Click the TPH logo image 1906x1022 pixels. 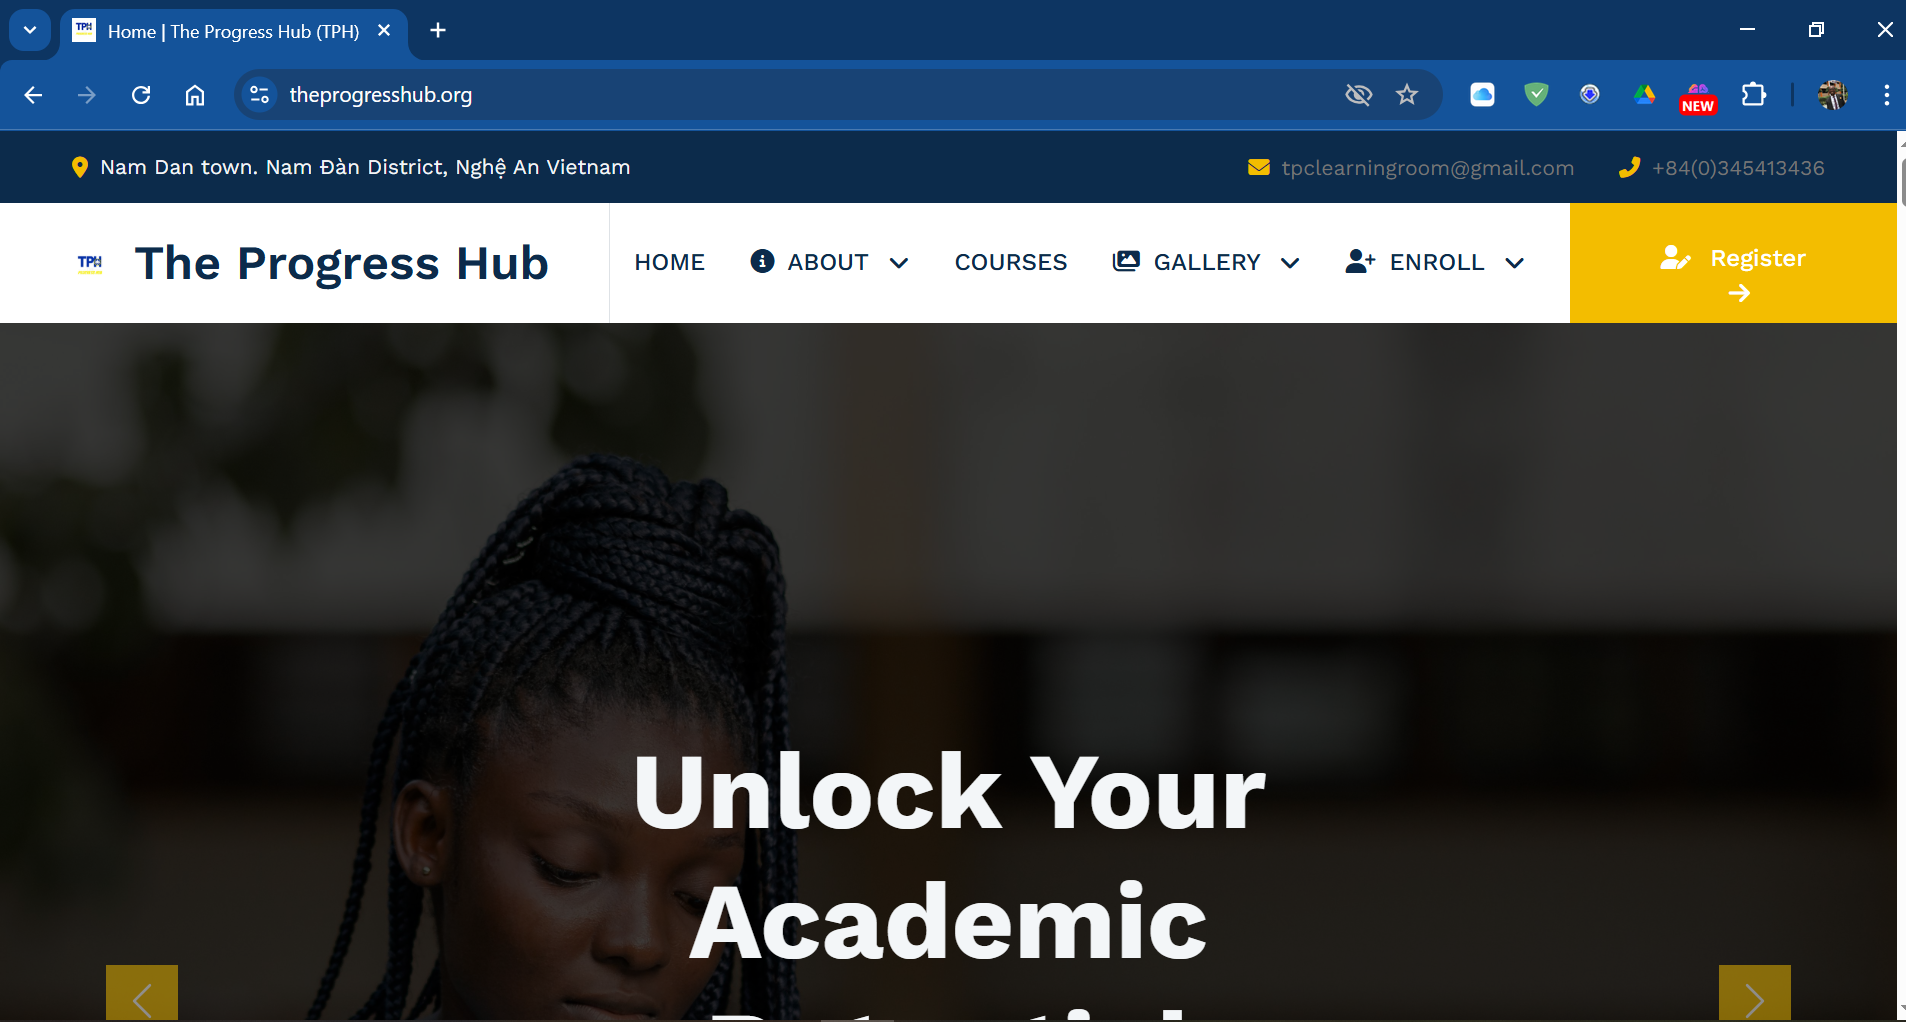coord(90,263)
